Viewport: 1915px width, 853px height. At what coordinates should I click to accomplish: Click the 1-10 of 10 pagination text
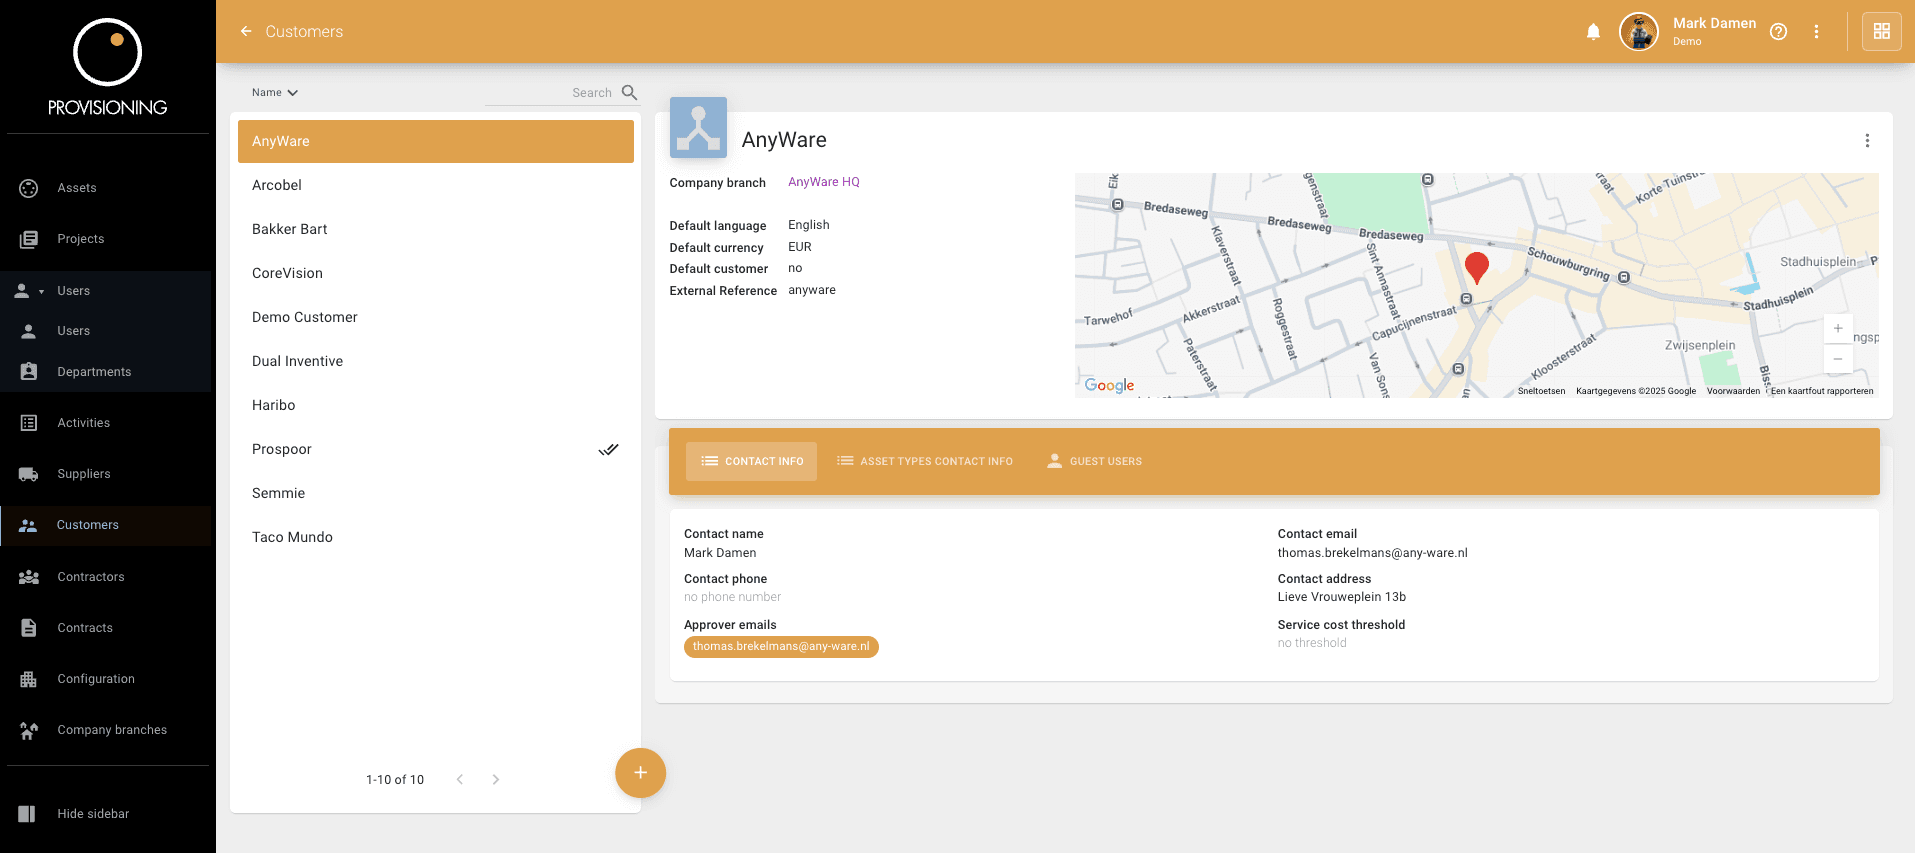[395, 780]
